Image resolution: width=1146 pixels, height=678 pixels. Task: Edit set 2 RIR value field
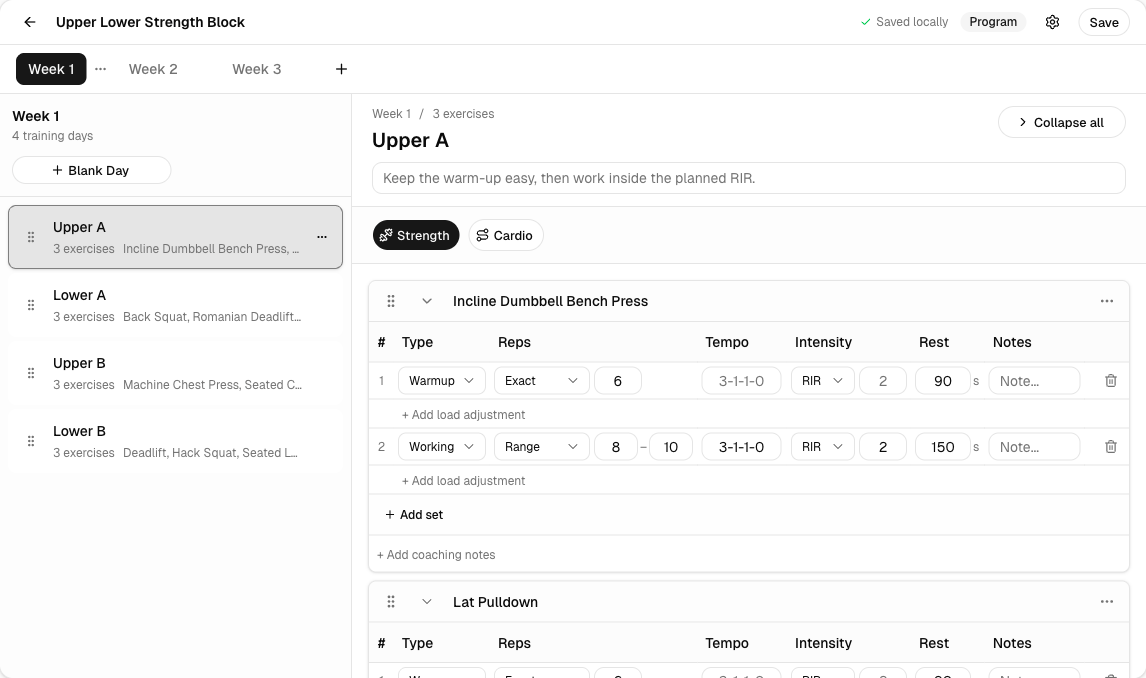click(x=883, y=446)
